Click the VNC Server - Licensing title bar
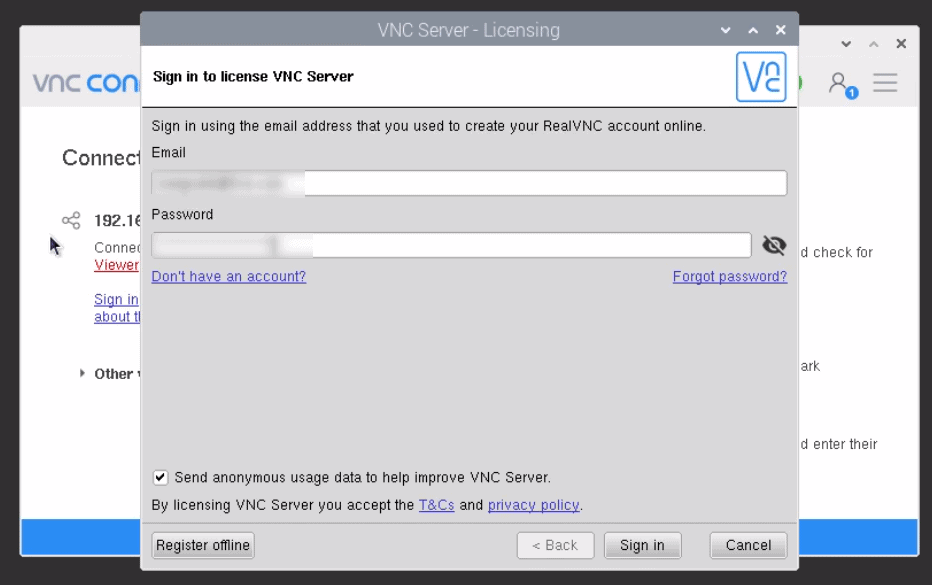This screenshot has width=932, height=585. click(x=468, y=30)
